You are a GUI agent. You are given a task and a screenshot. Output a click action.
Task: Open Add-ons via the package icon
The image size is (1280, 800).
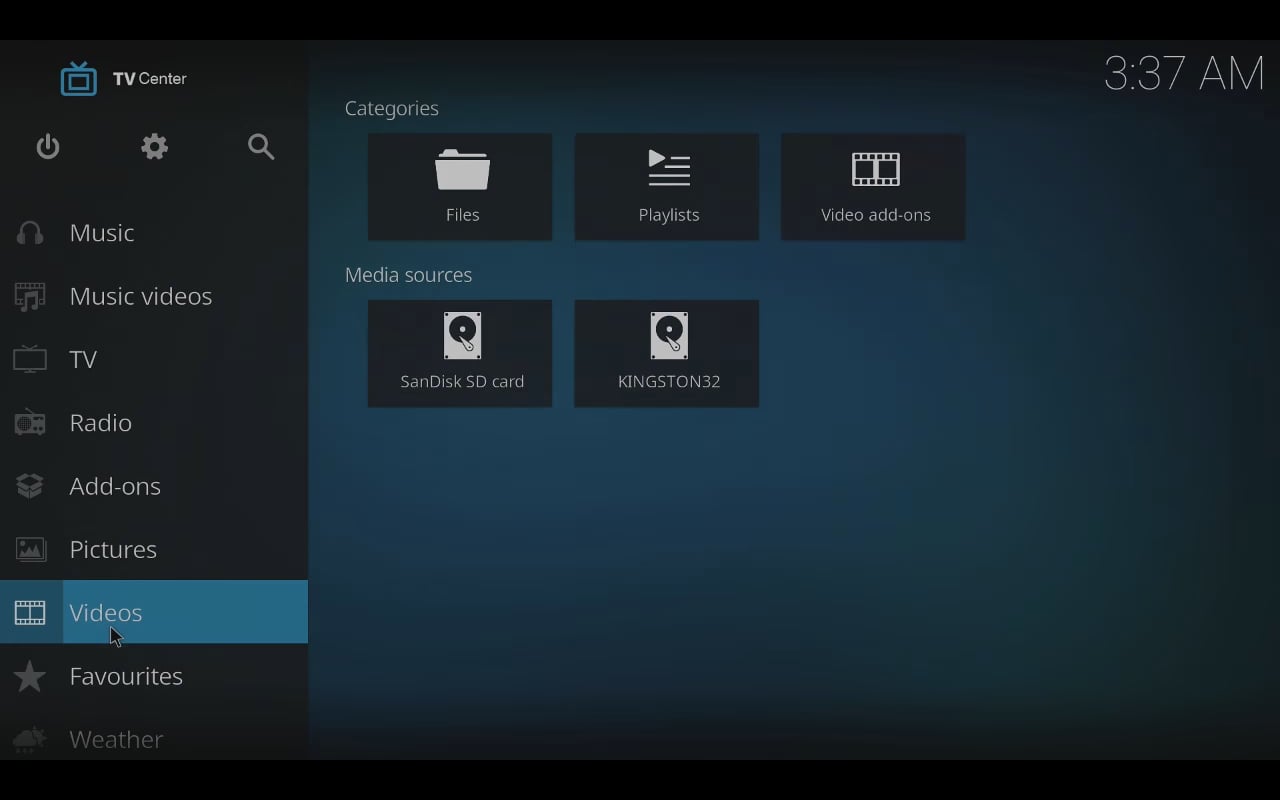(x=30, y=486)
